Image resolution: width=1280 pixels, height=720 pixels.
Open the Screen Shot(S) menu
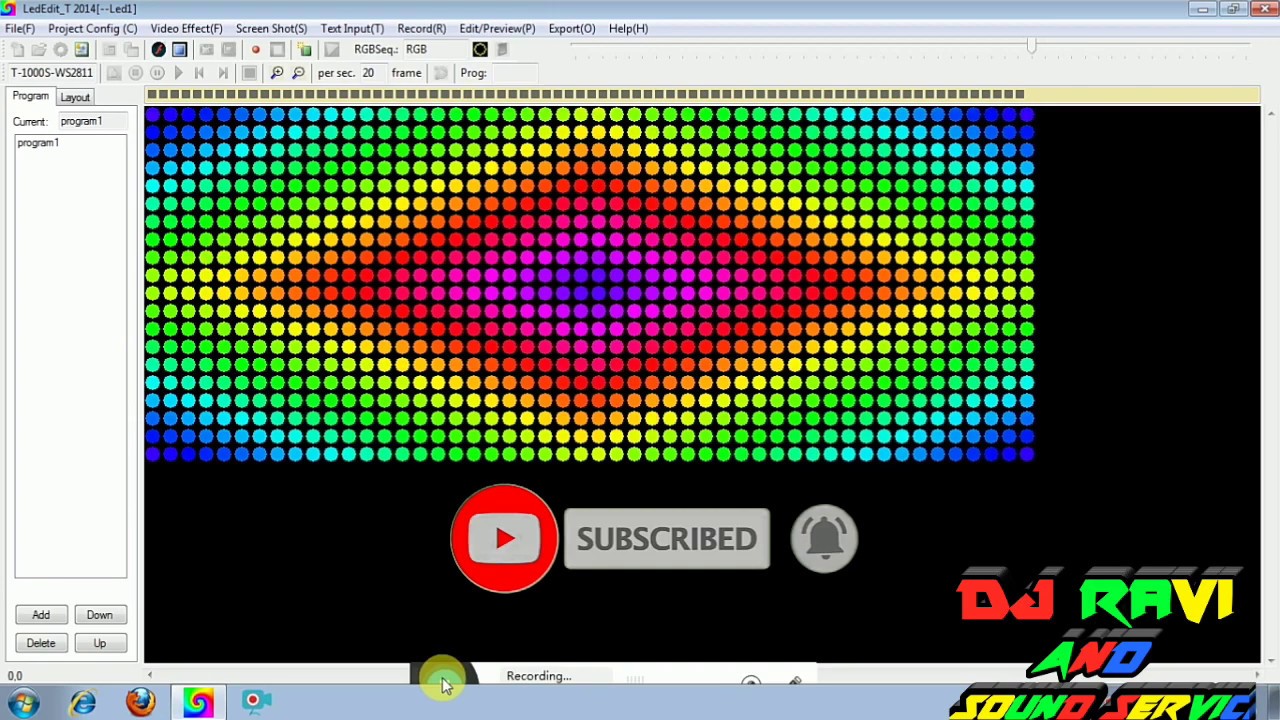271,28
